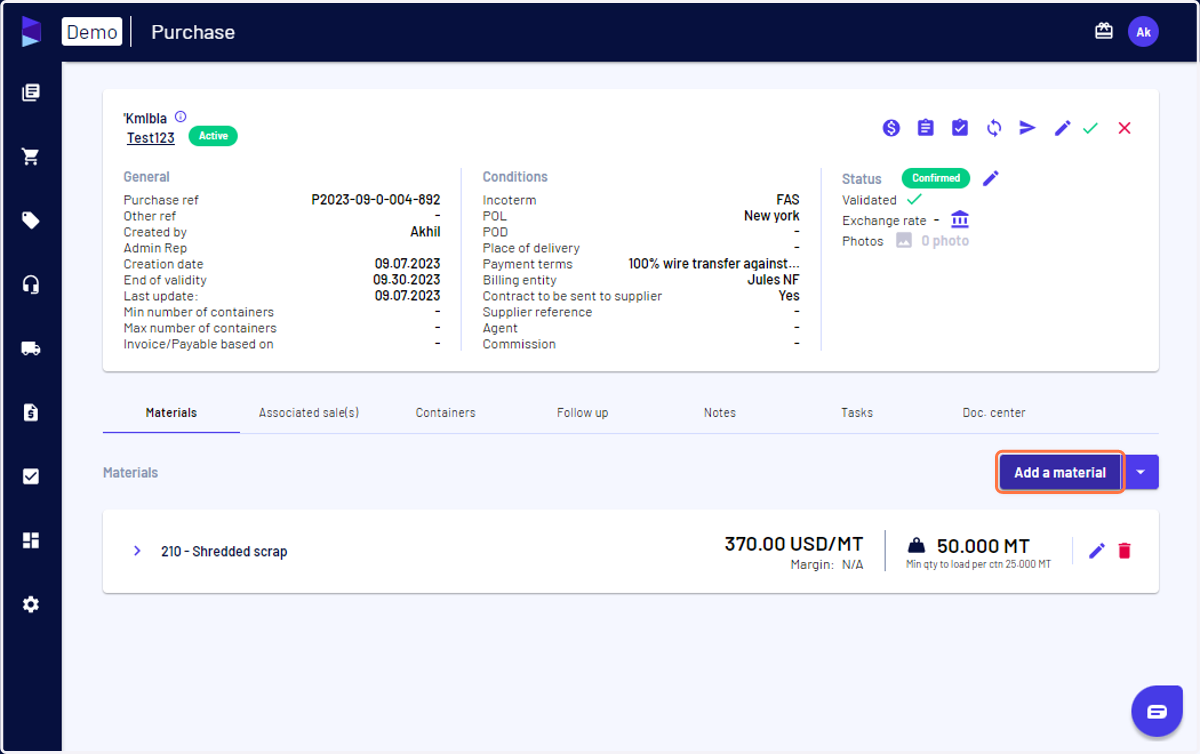Switch to the Associated sale(s) tab
Screen dimensions: 1200x754
coord(309,412)
